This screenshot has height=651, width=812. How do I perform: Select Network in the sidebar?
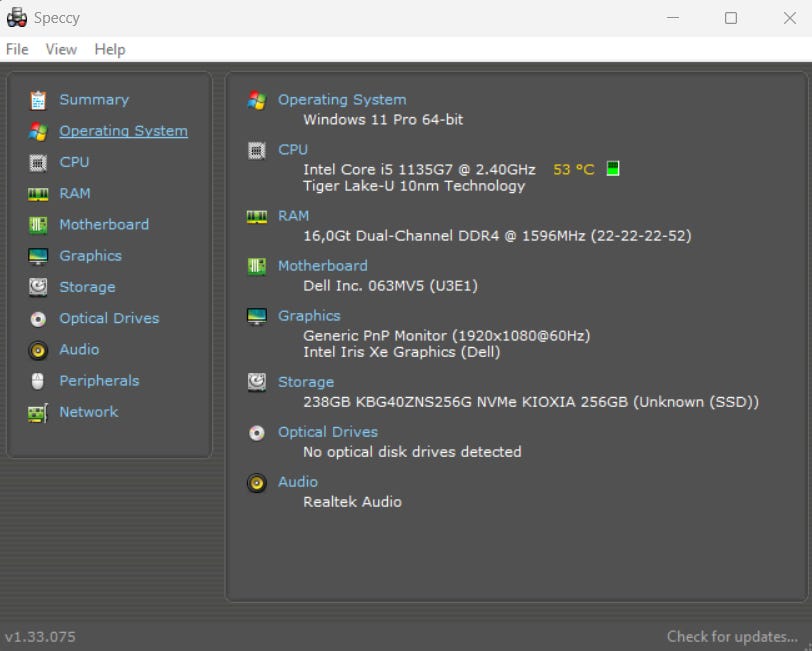tap(89, 412)
